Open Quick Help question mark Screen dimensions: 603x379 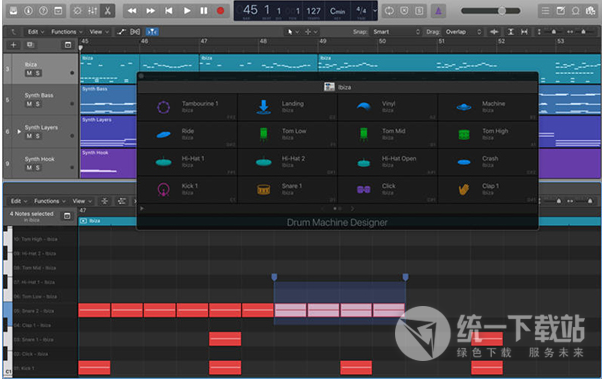pos(43,11)
